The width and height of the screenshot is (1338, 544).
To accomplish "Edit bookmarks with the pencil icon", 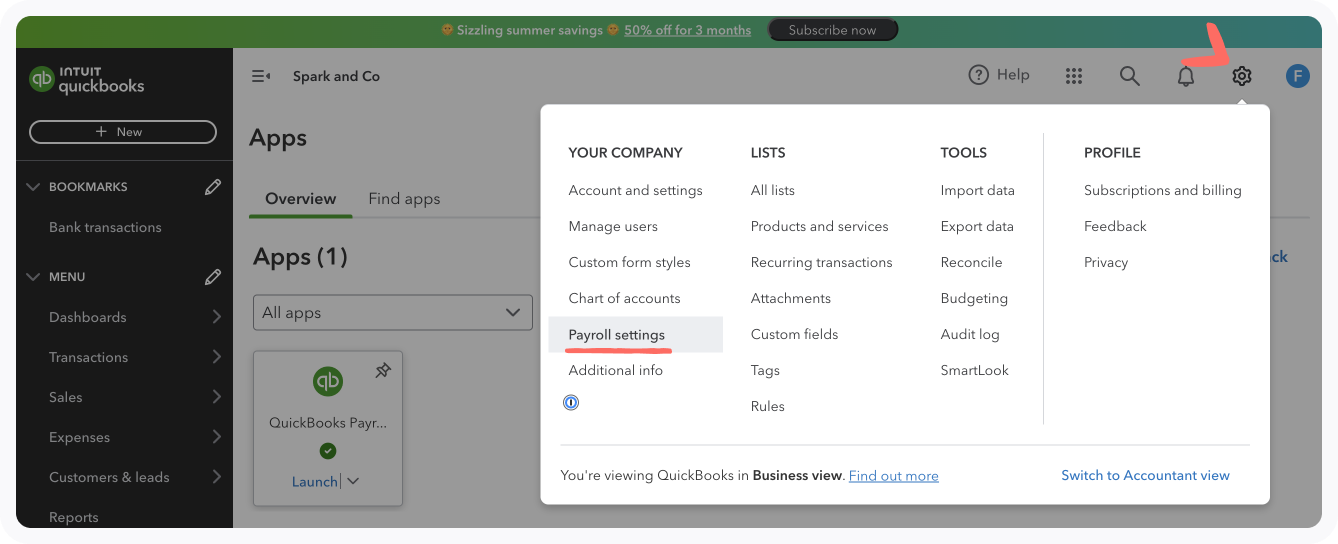I will 213,186.
